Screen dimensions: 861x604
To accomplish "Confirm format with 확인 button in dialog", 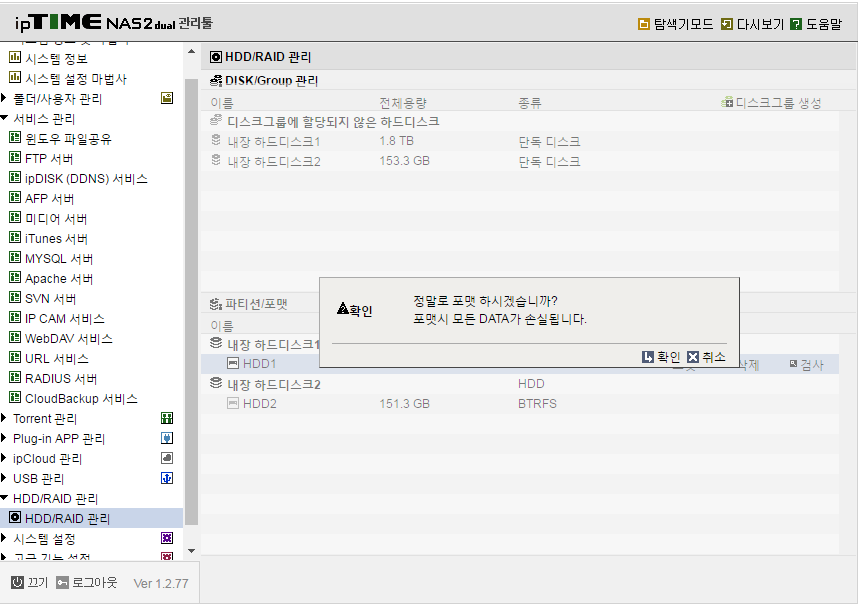I will [661, 357].
